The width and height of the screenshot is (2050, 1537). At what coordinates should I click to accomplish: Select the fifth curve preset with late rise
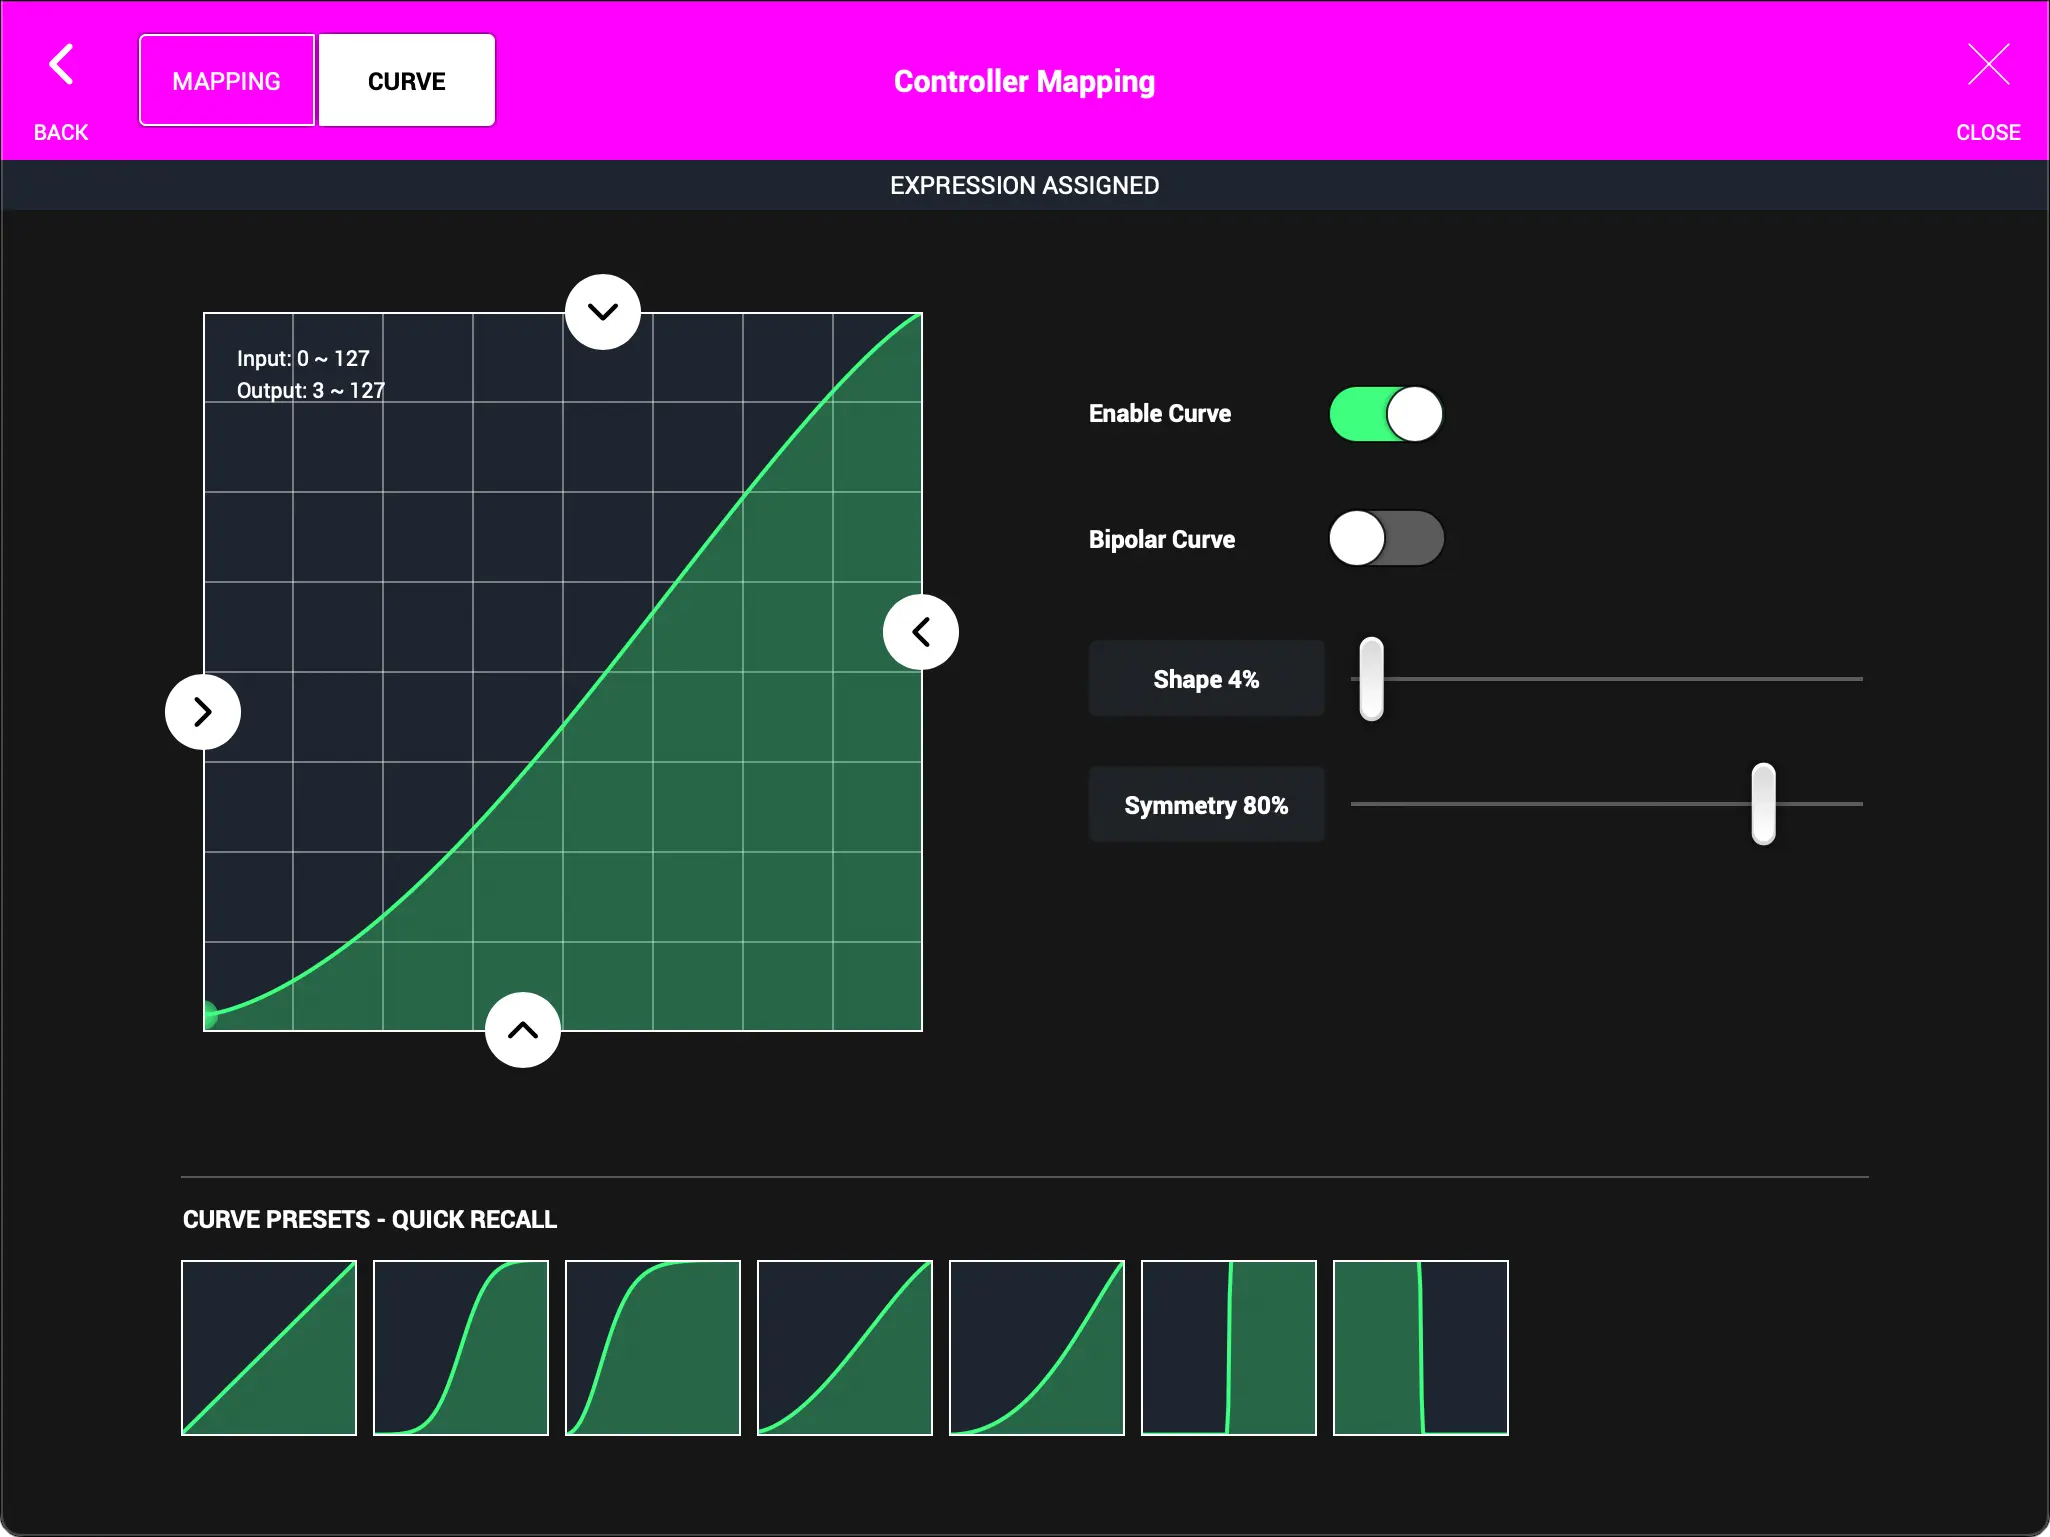1035,1348
